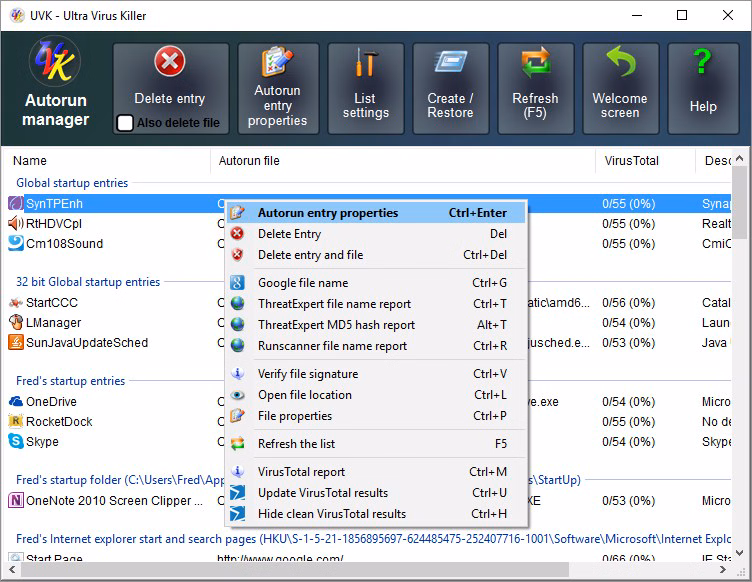The image size is (752, 582).
Task: Sort by the VirusTotal column header
Action: (646, 161)
